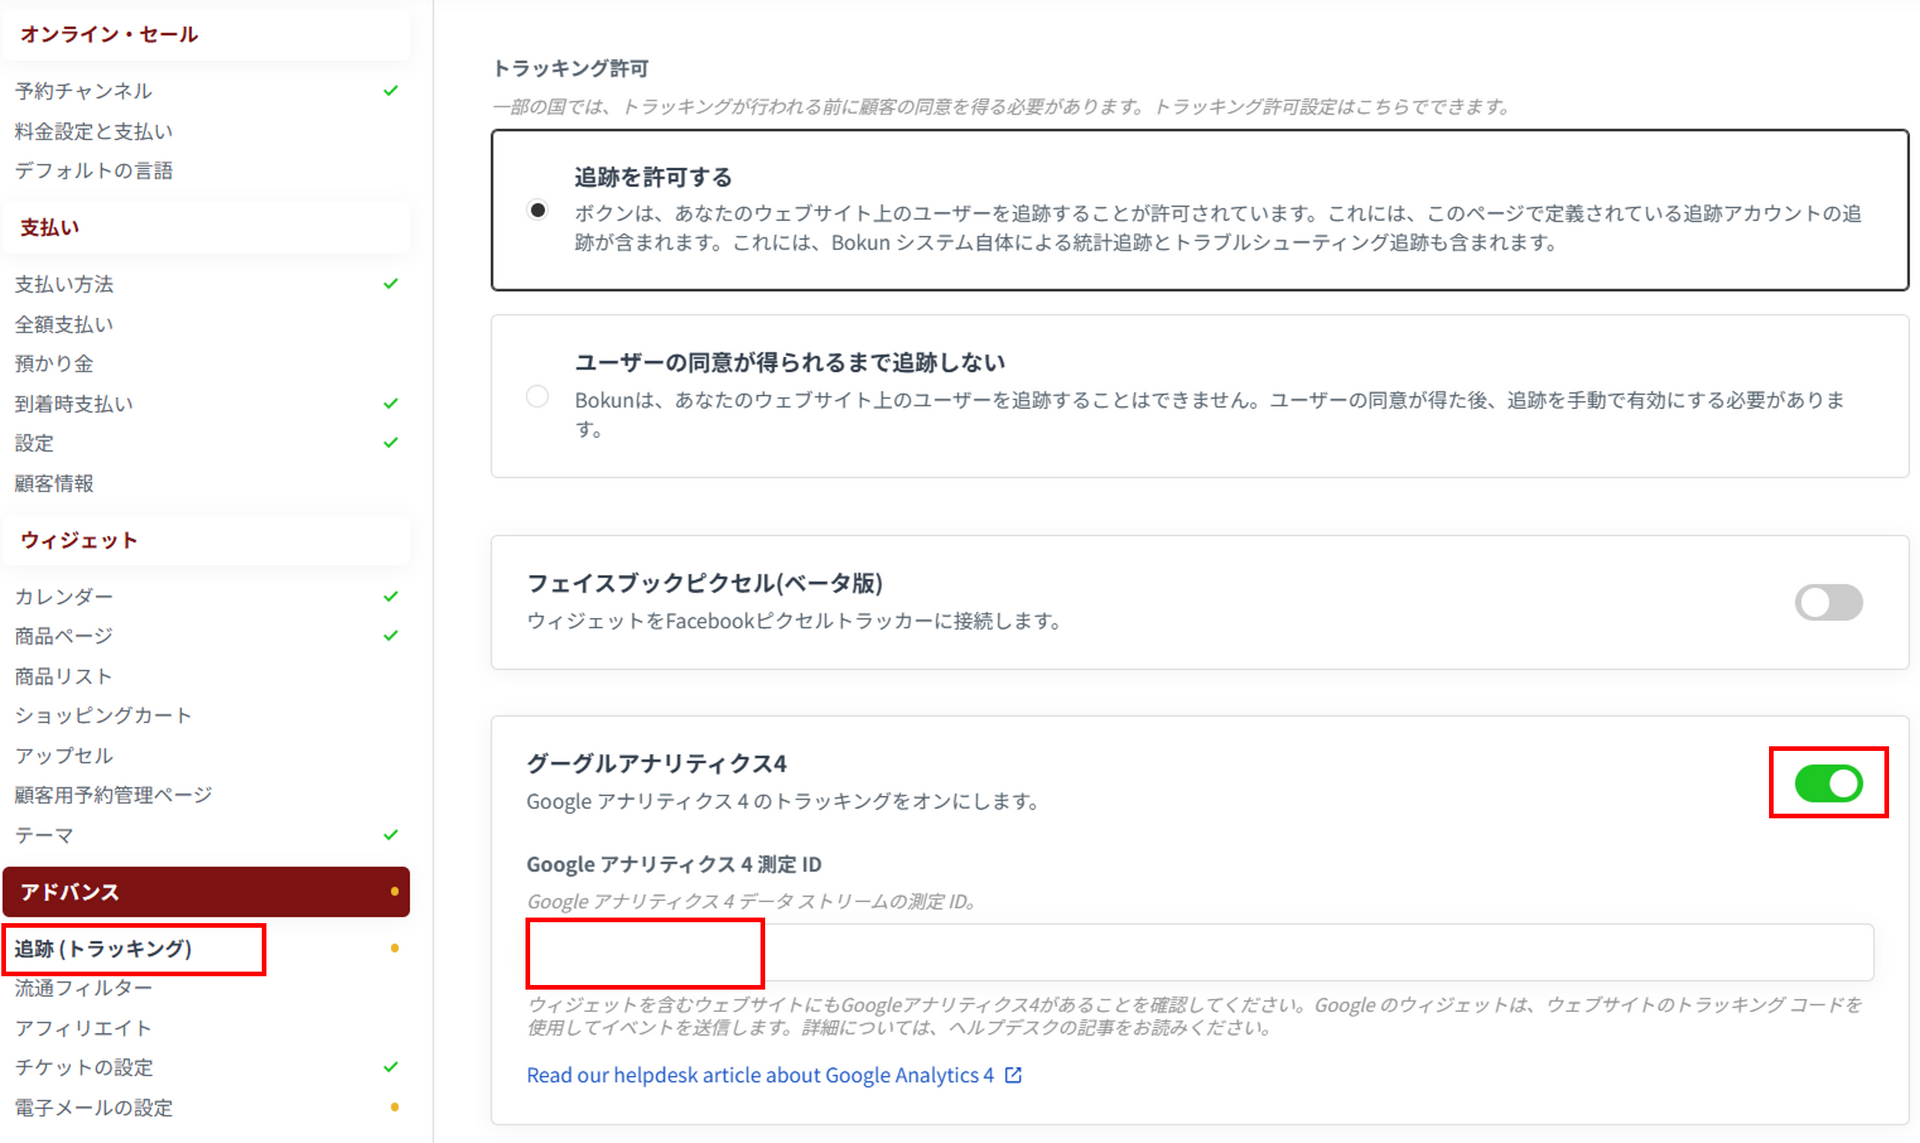Click green checkmark beside テーマ

391,835
